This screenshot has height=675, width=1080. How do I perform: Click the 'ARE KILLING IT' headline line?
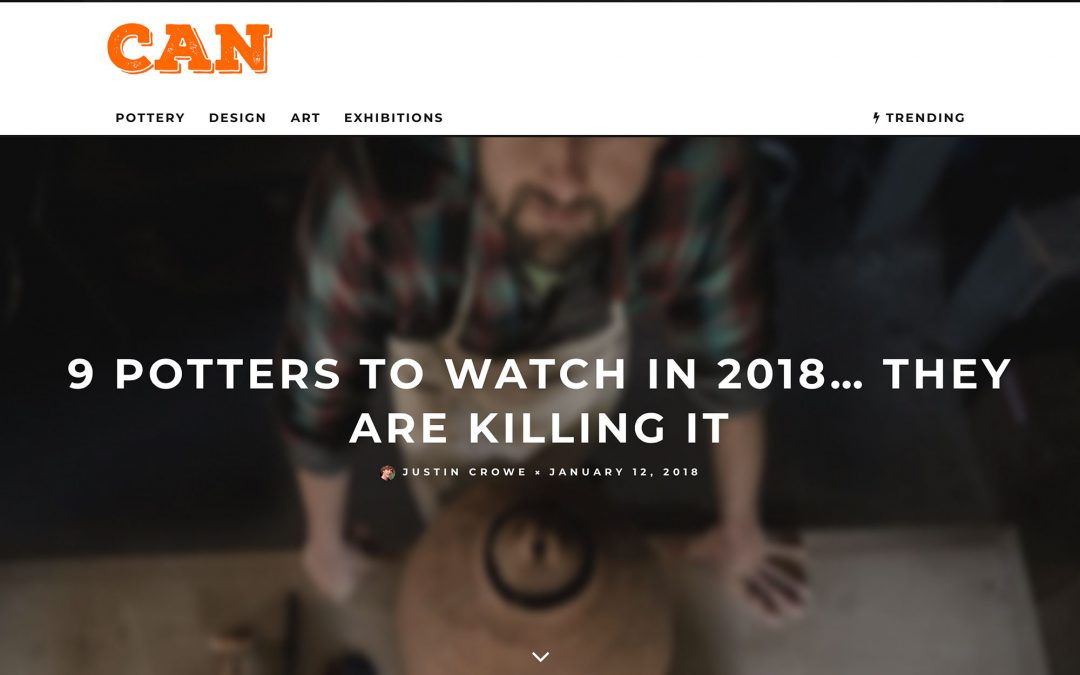(x=539, y=428)
